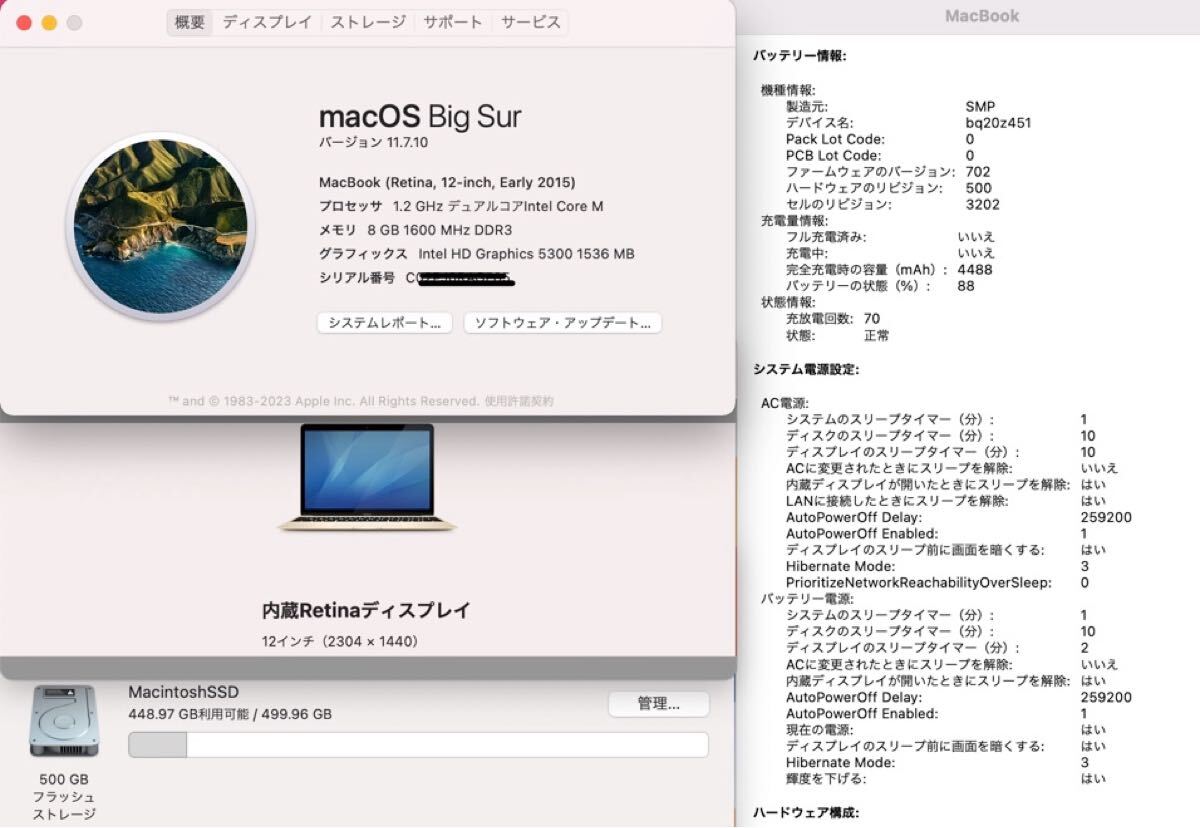Select the 状態 正常 row
Screen dimensions: 1200x828
pos(837,335)
